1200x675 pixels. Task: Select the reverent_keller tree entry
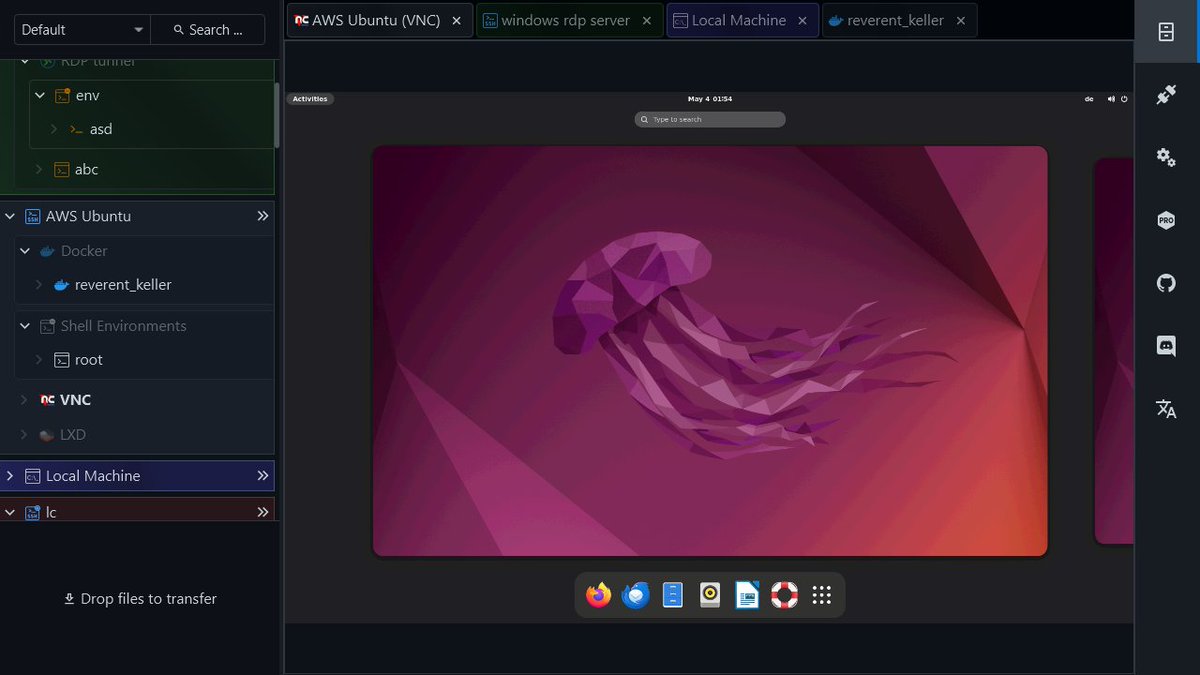[123, 285]
